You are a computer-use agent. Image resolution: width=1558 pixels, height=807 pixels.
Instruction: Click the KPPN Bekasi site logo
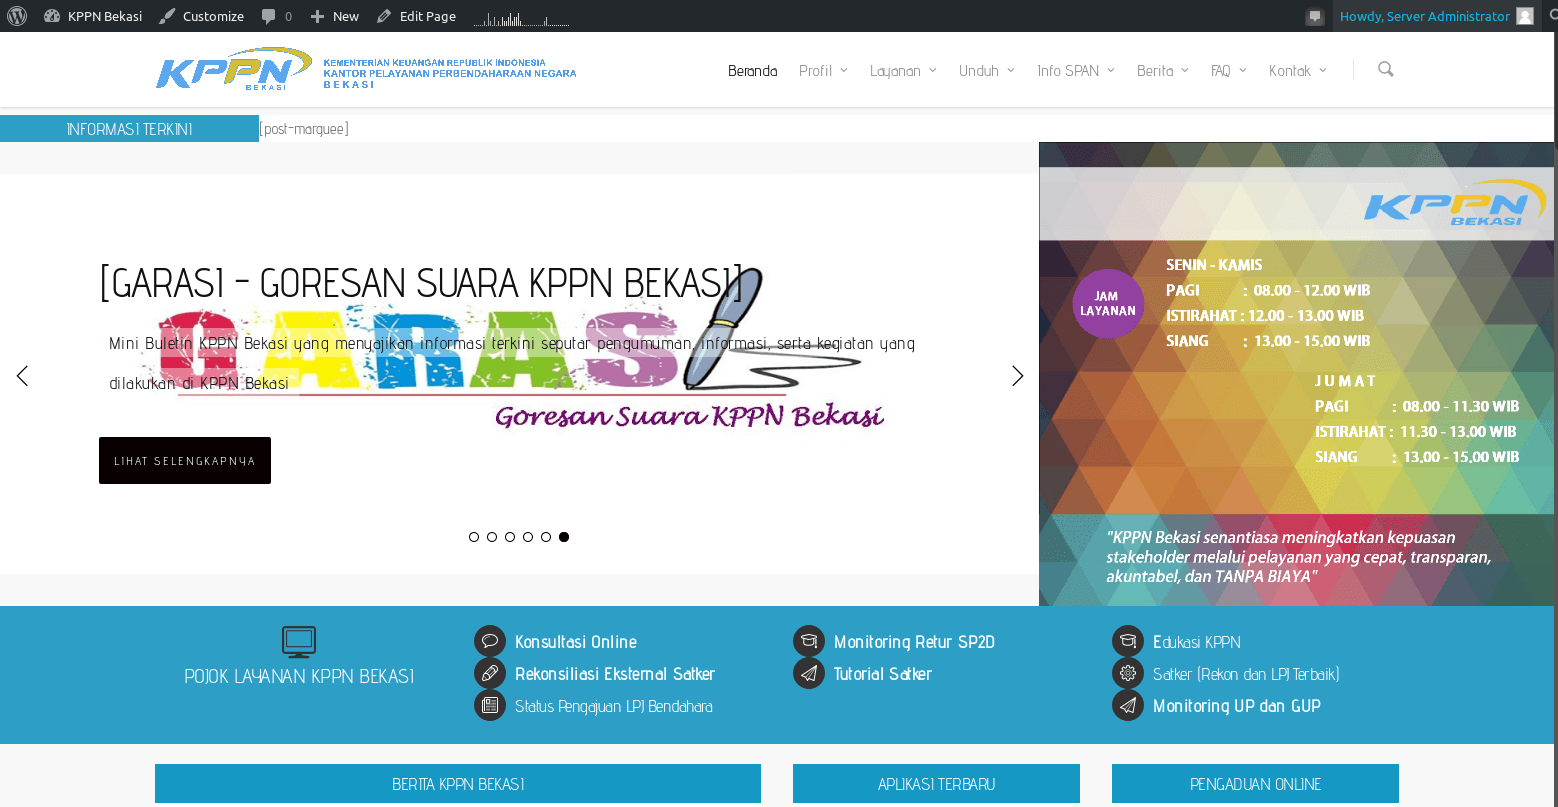366,69
